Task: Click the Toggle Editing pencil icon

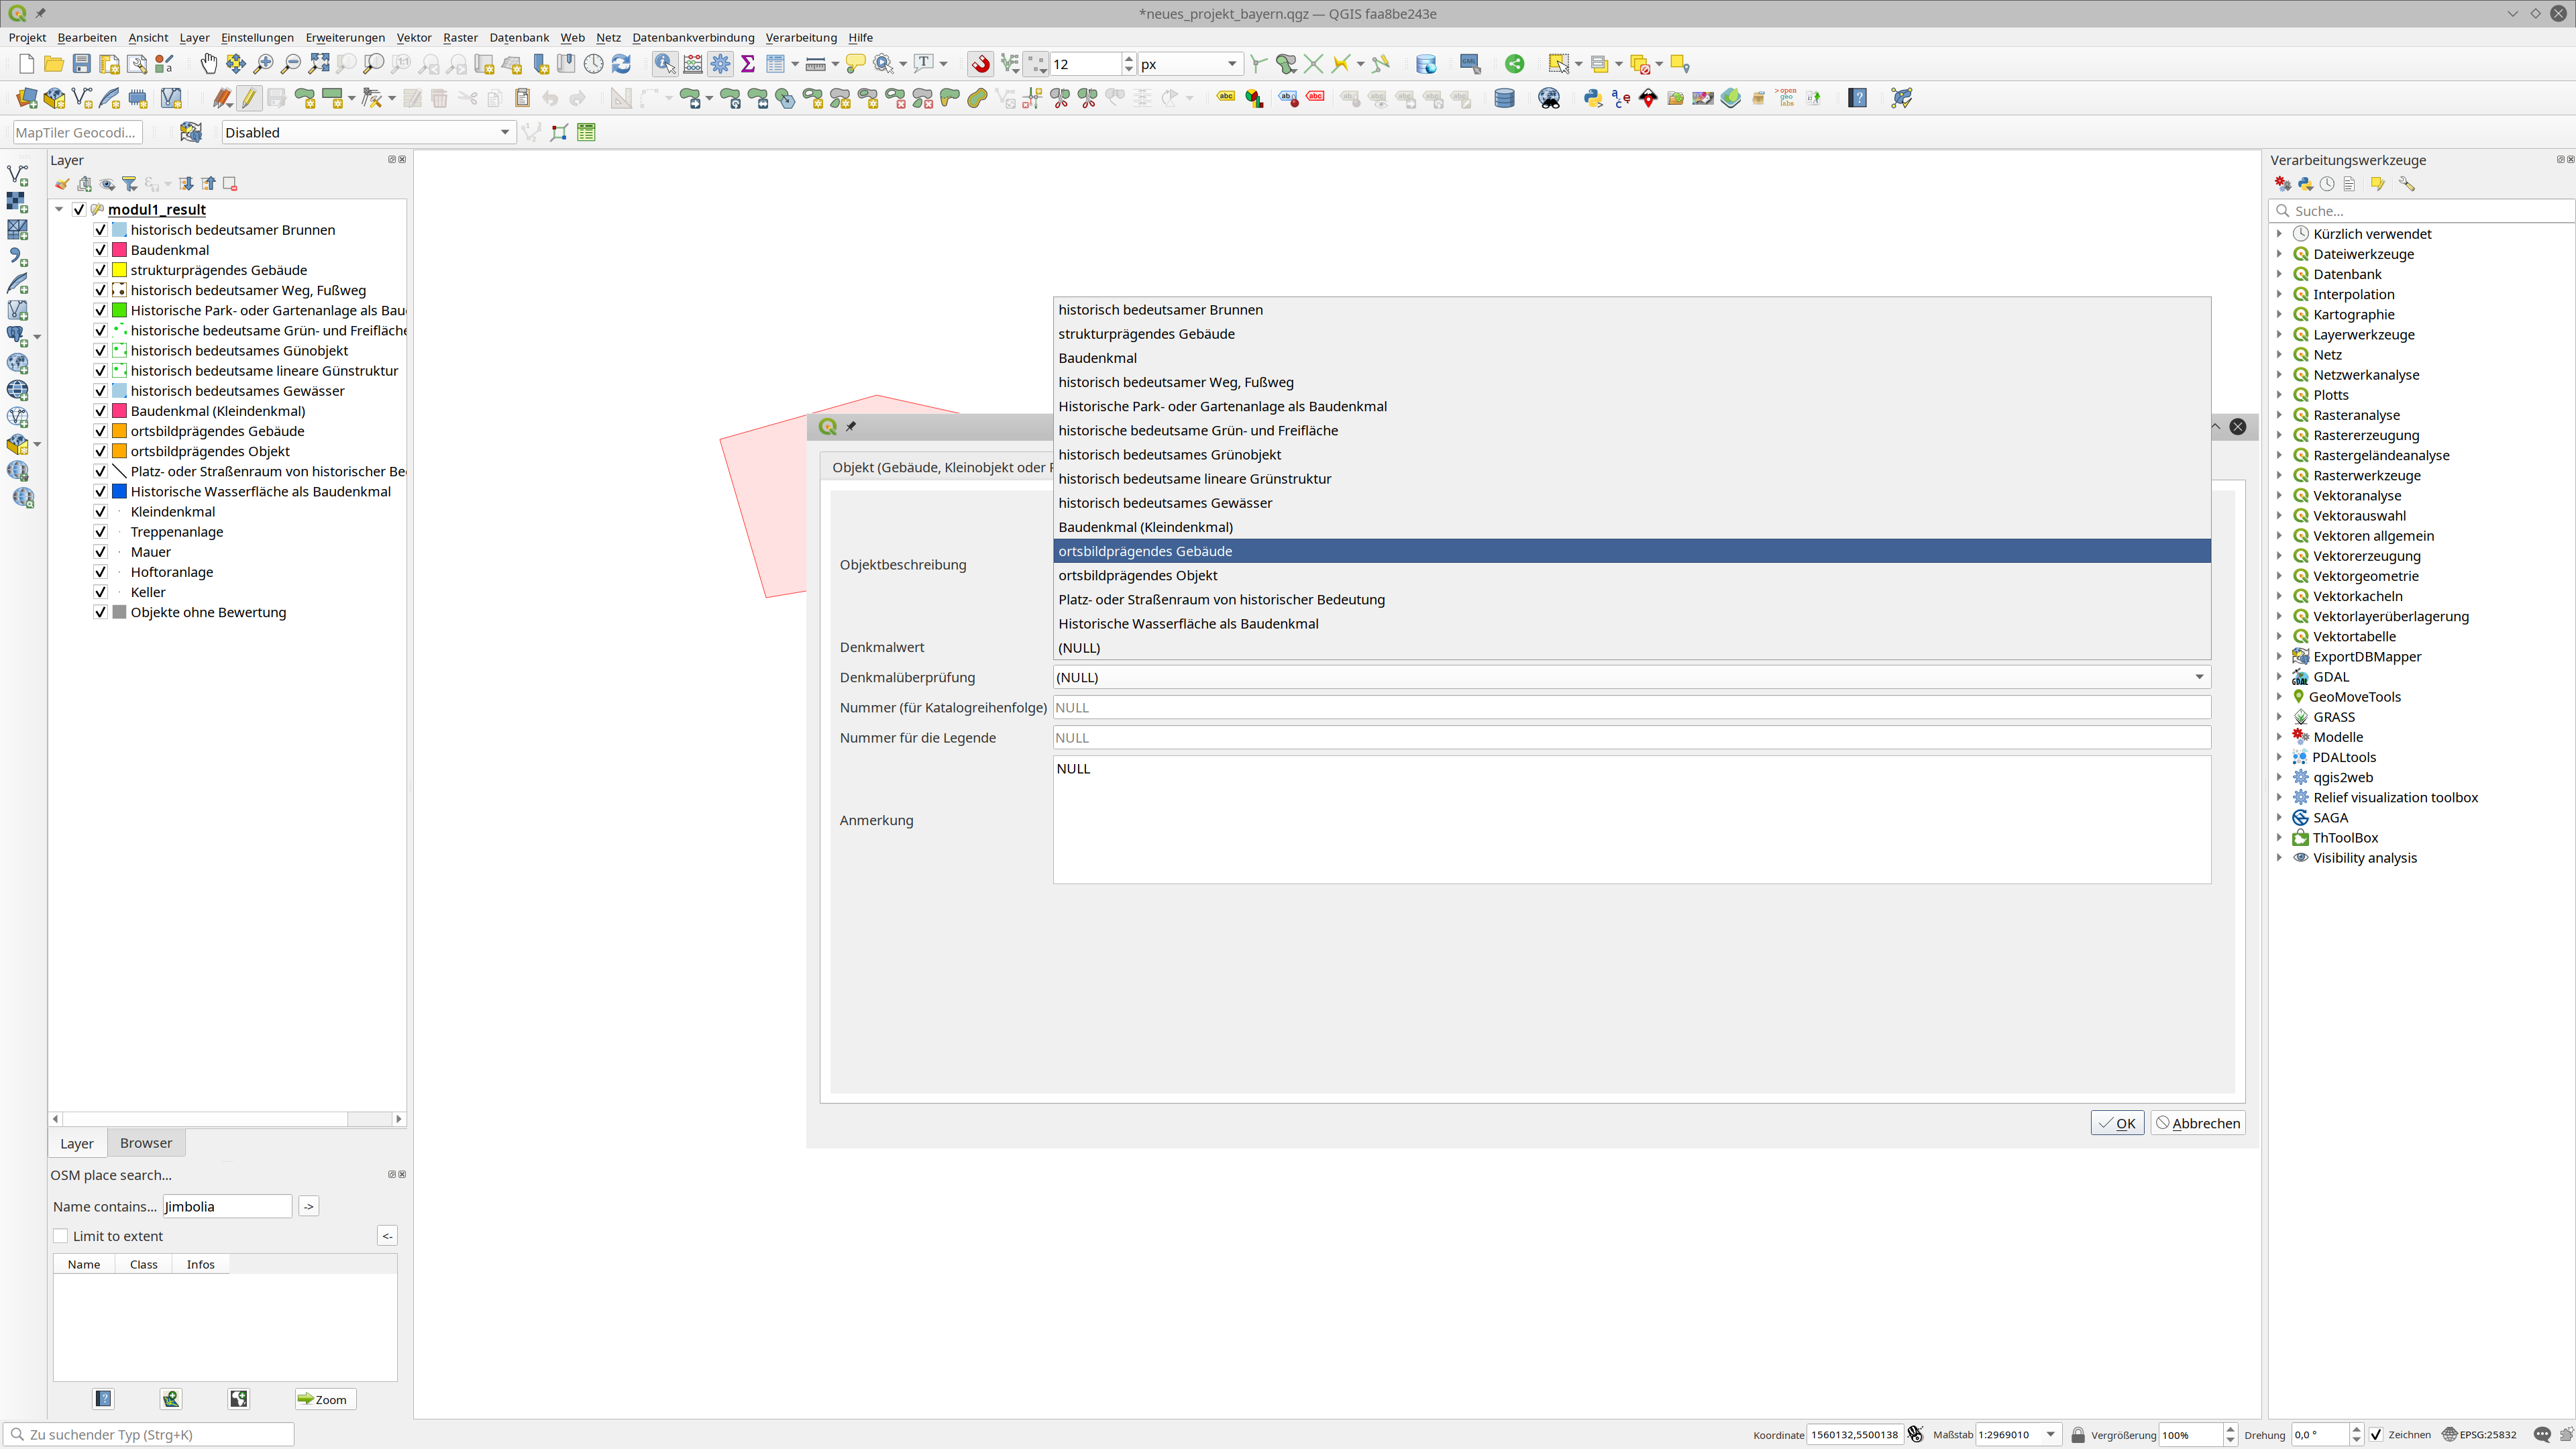Action: pyautogui.click(x=249, y=98)
